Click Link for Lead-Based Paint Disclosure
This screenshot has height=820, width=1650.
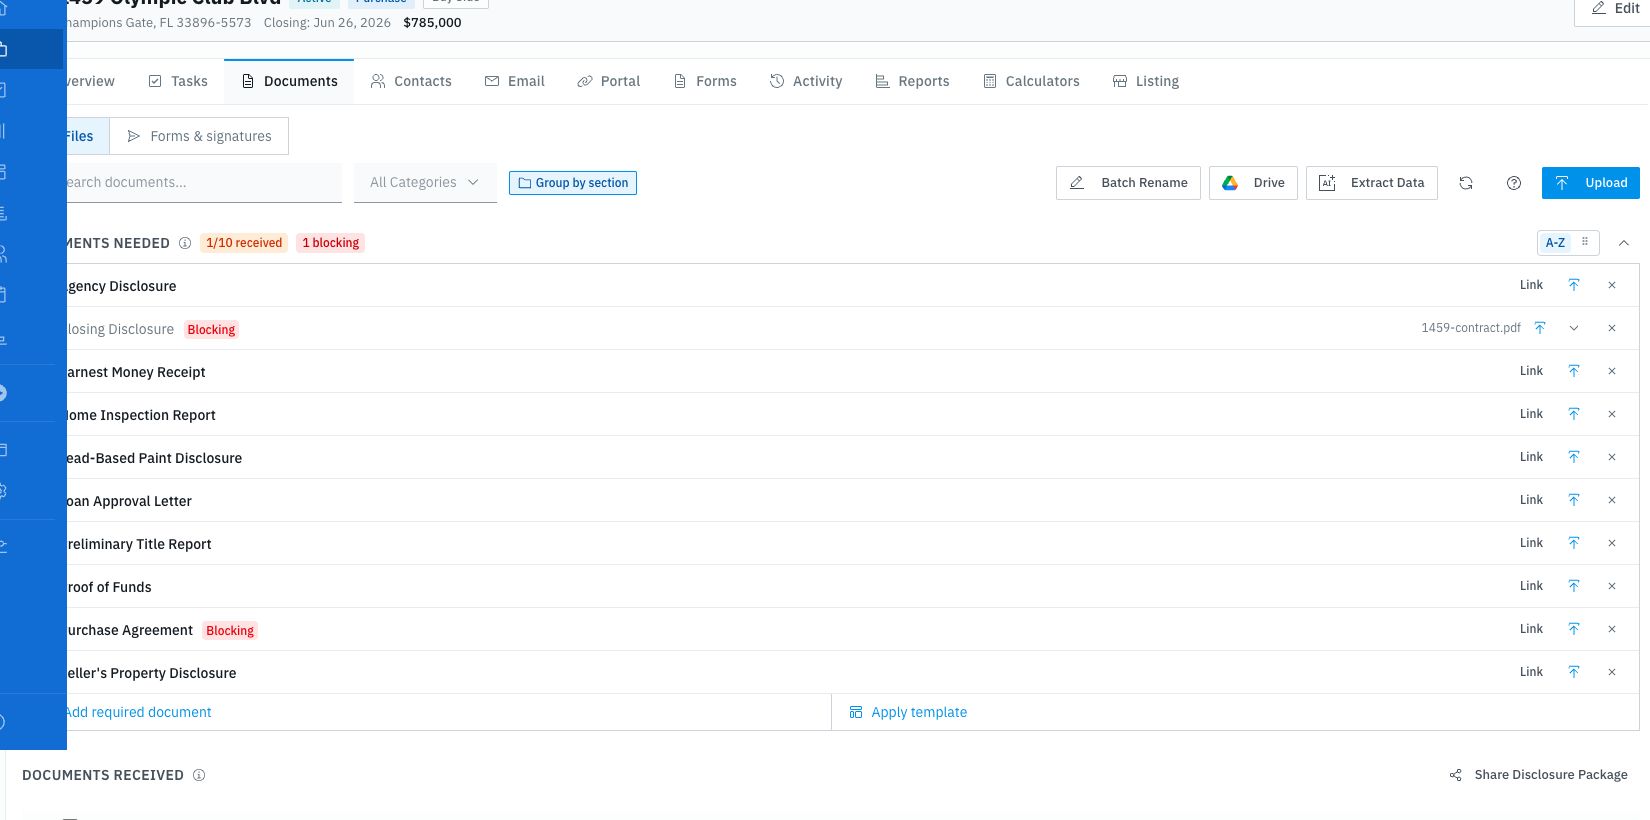coord(1531,457)
